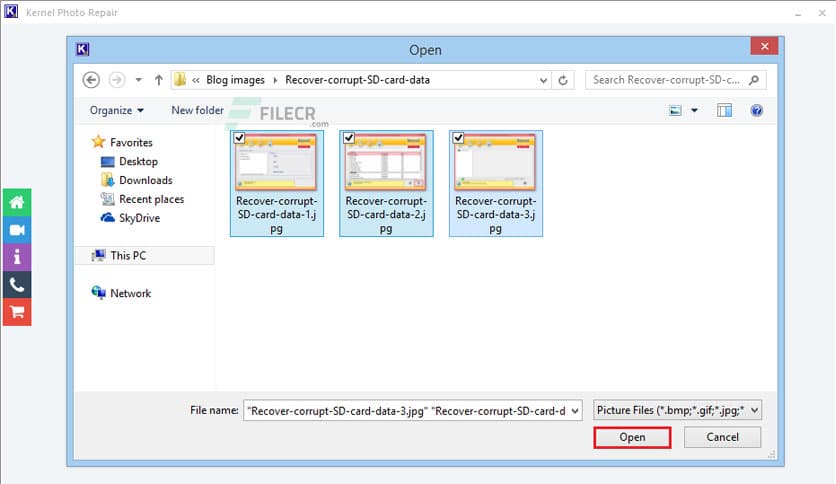Select Favorites in navigation pane
Image resolution: width=836 pixels, height=484 pixels.
tap(131, 142)
